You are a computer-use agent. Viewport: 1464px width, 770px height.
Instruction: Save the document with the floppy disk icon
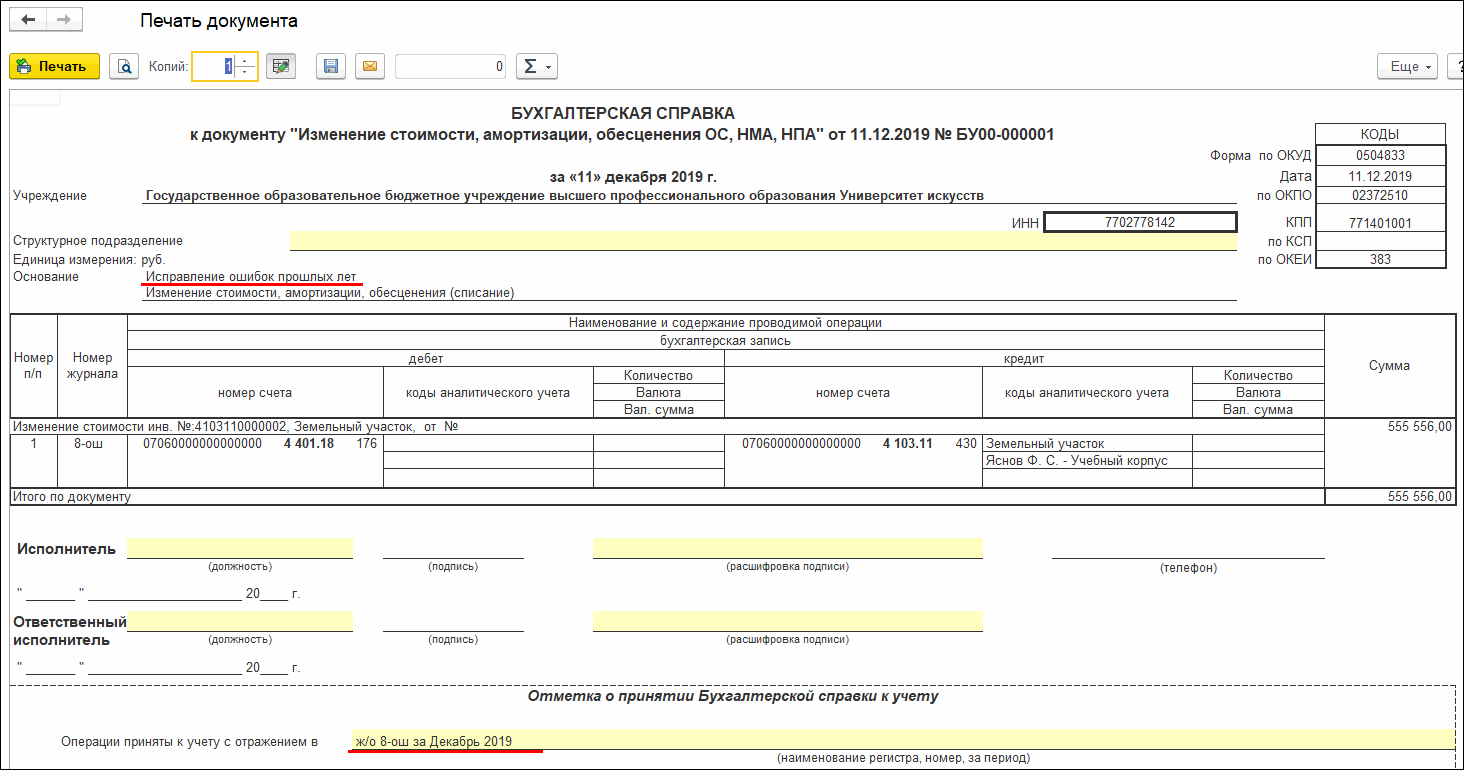[331, 66]
